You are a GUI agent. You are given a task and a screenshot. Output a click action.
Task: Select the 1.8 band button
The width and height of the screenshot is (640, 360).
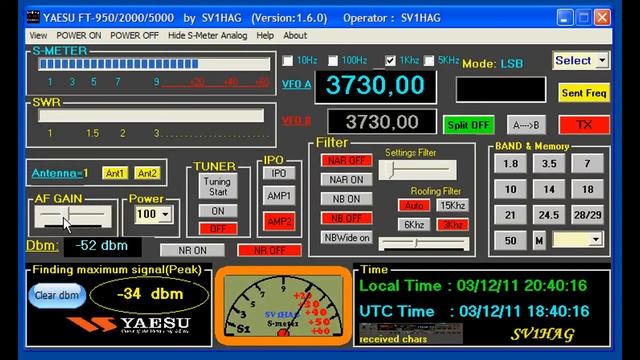[510, 164]
